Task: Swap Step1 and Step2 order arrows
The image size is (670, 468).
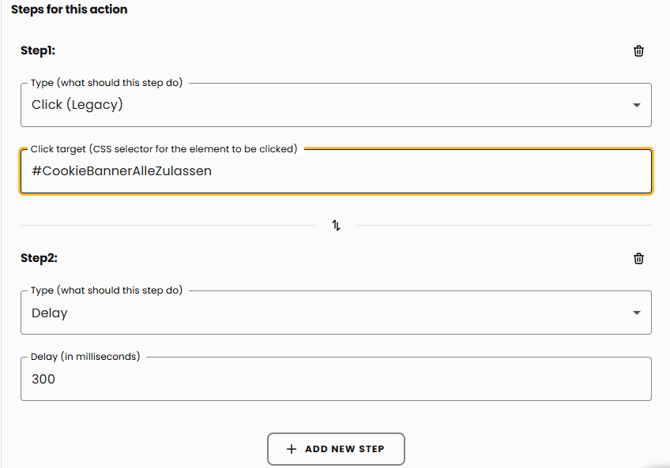Action: pos(336,225)
